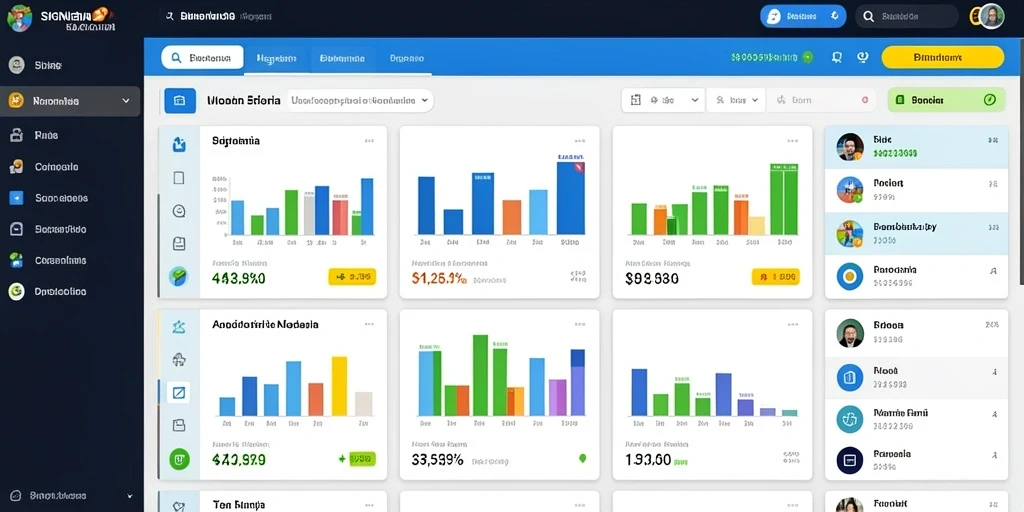1024x512 pixels.
Task: Click the search magnifier icon in top-right search box
Action: coord(868,16)
